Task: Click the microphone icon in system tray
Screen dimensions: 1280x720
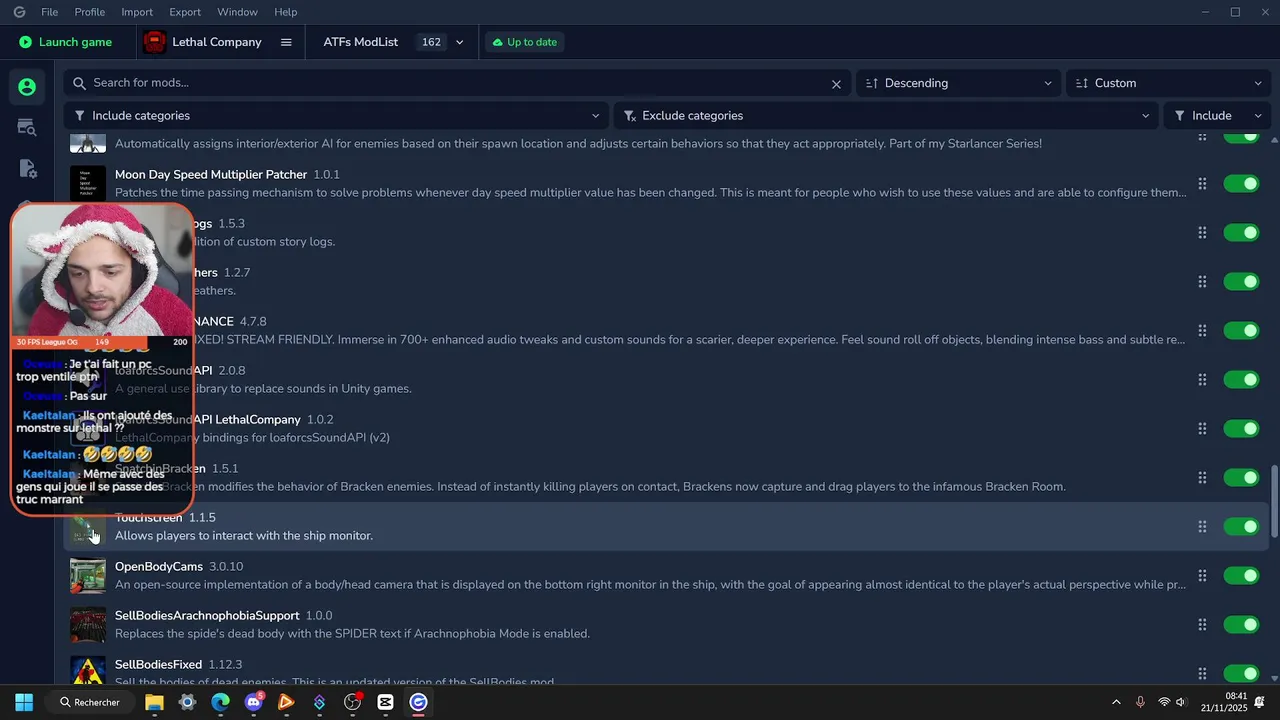Action: click(x=1141, y=702)
